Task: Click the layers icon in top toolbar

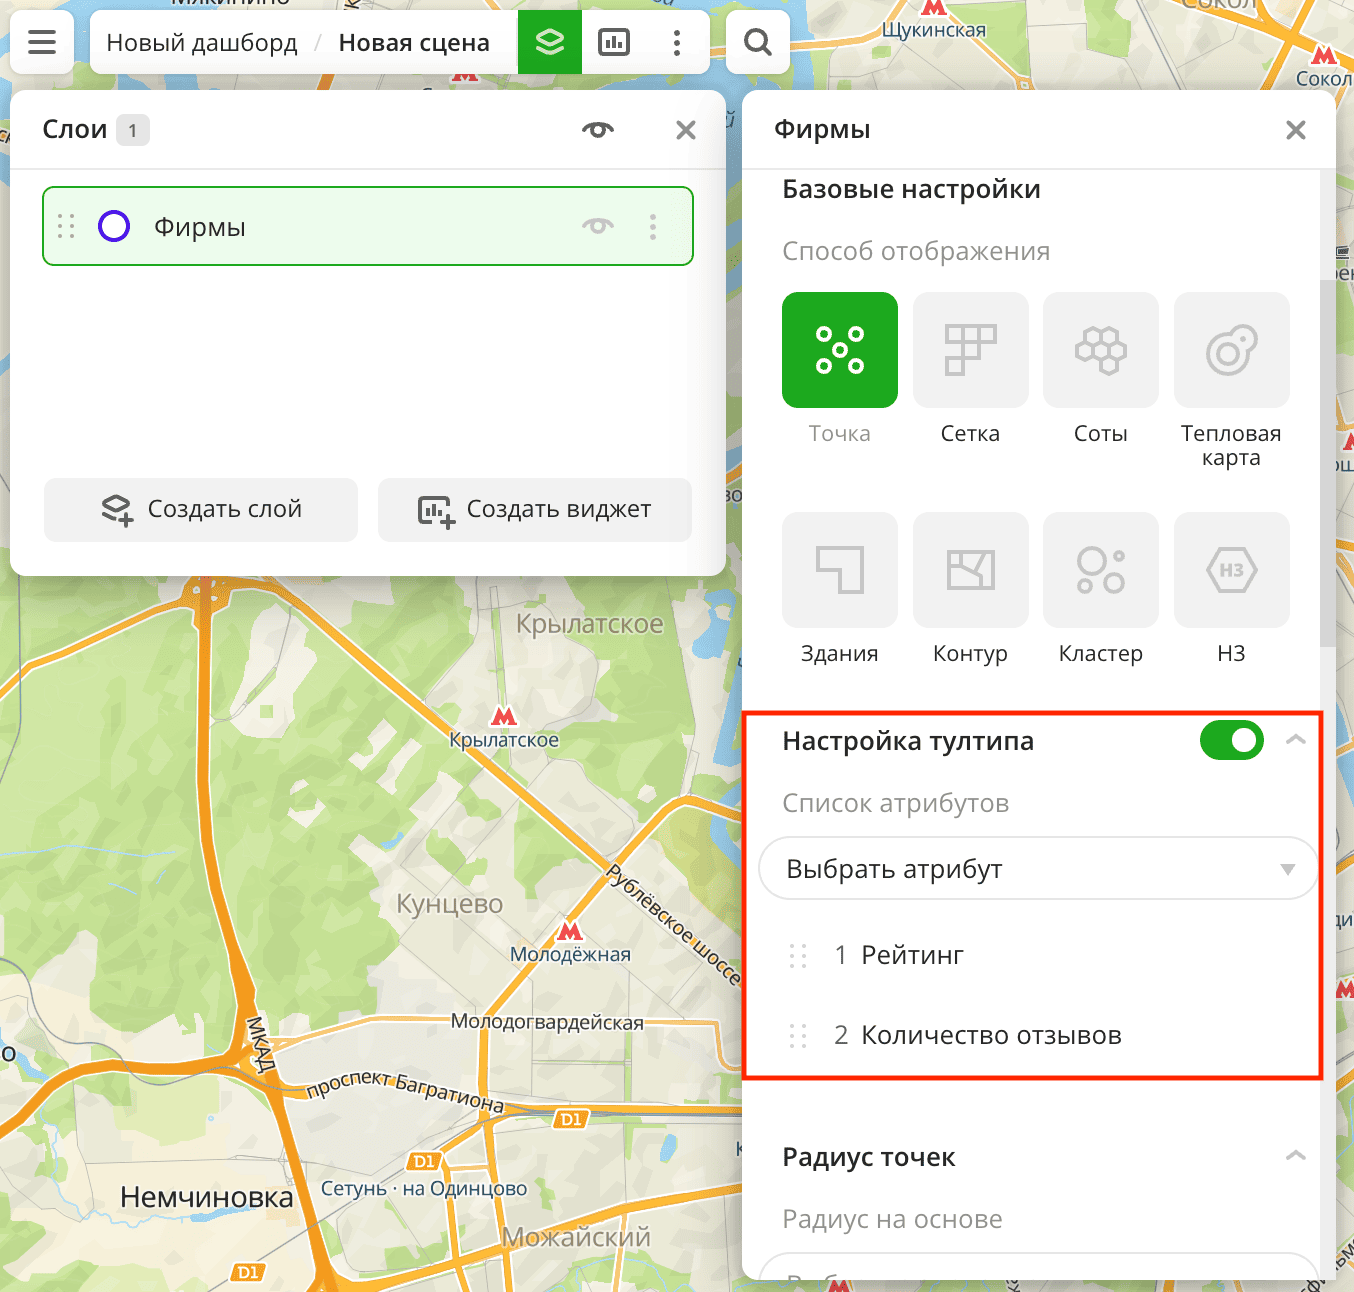Action: [549, 42]
